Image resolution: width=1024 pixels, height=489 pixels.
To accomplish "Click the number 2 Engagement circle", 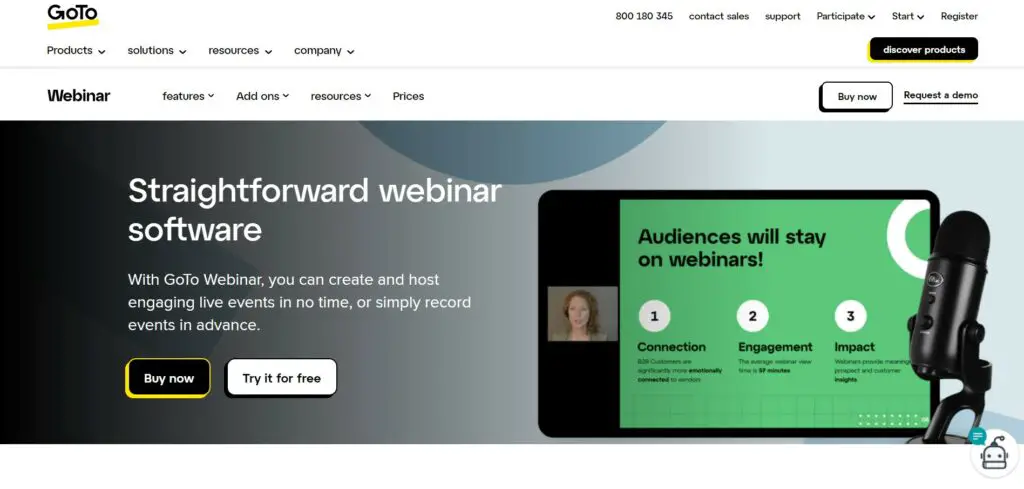I will pyautogui.click(x=752, y=317).
